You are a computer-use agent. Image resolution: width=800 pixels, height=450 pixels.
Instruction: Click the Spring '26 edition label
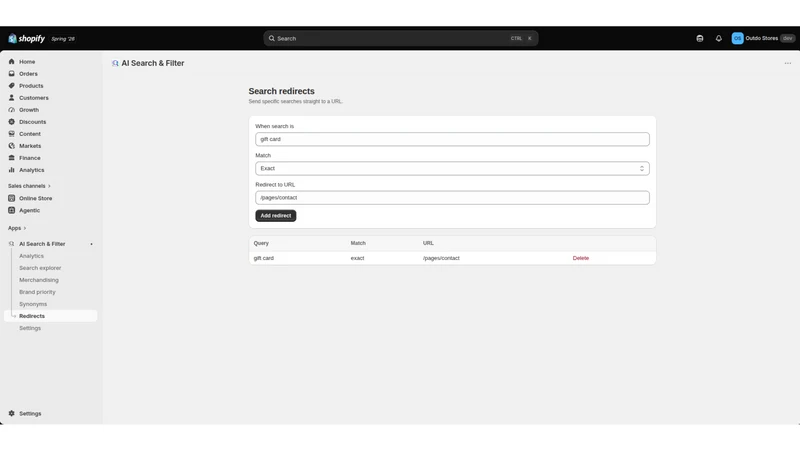pyautogui.click(x=63, y=39)
